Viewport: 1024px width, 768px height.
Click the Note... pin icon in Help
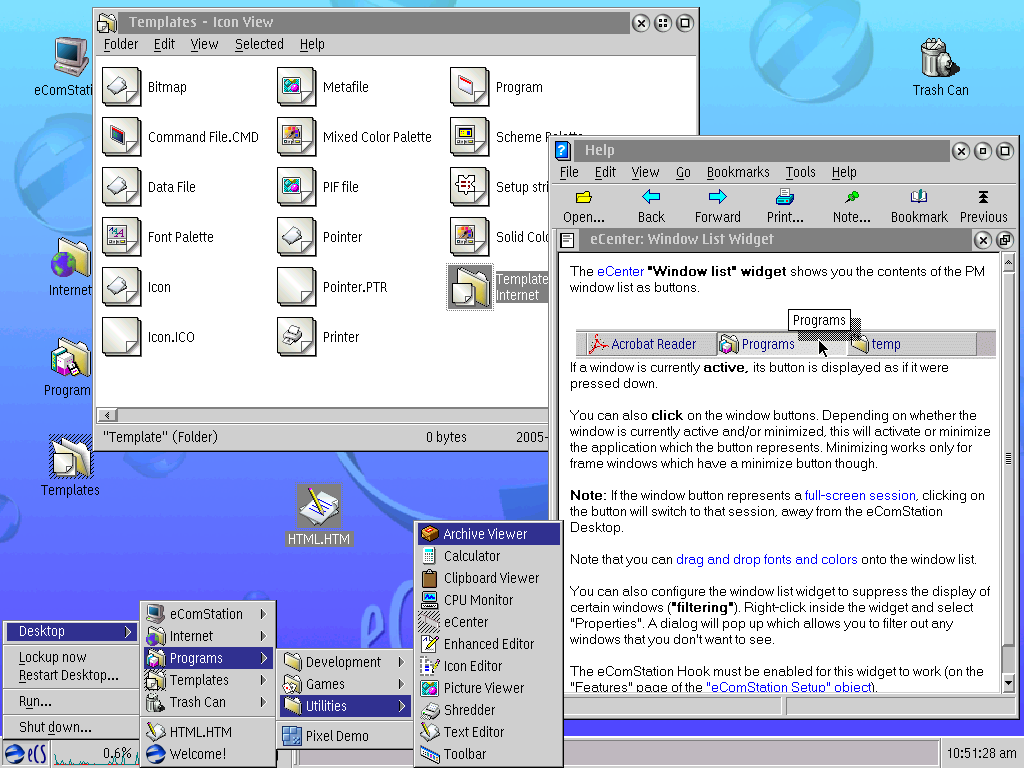click(x=852, y=197)
